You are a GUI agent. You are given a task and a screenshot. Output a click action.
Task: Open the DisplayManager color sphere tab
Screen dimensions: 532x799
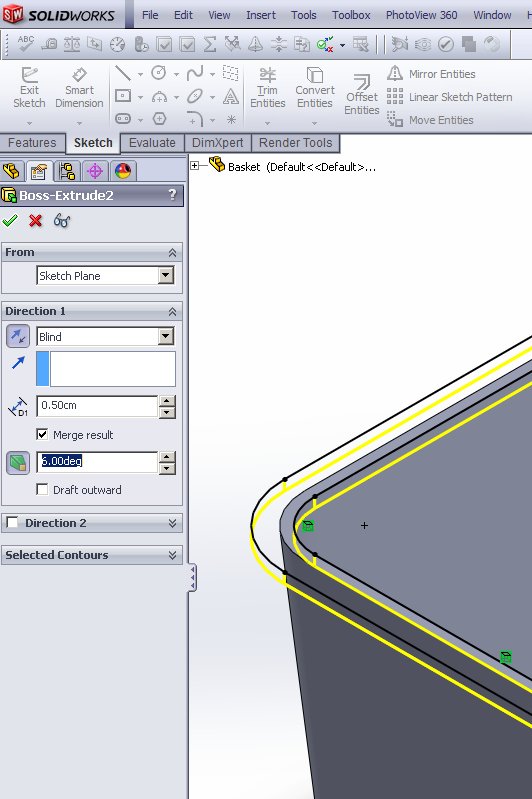pos(123,171)
